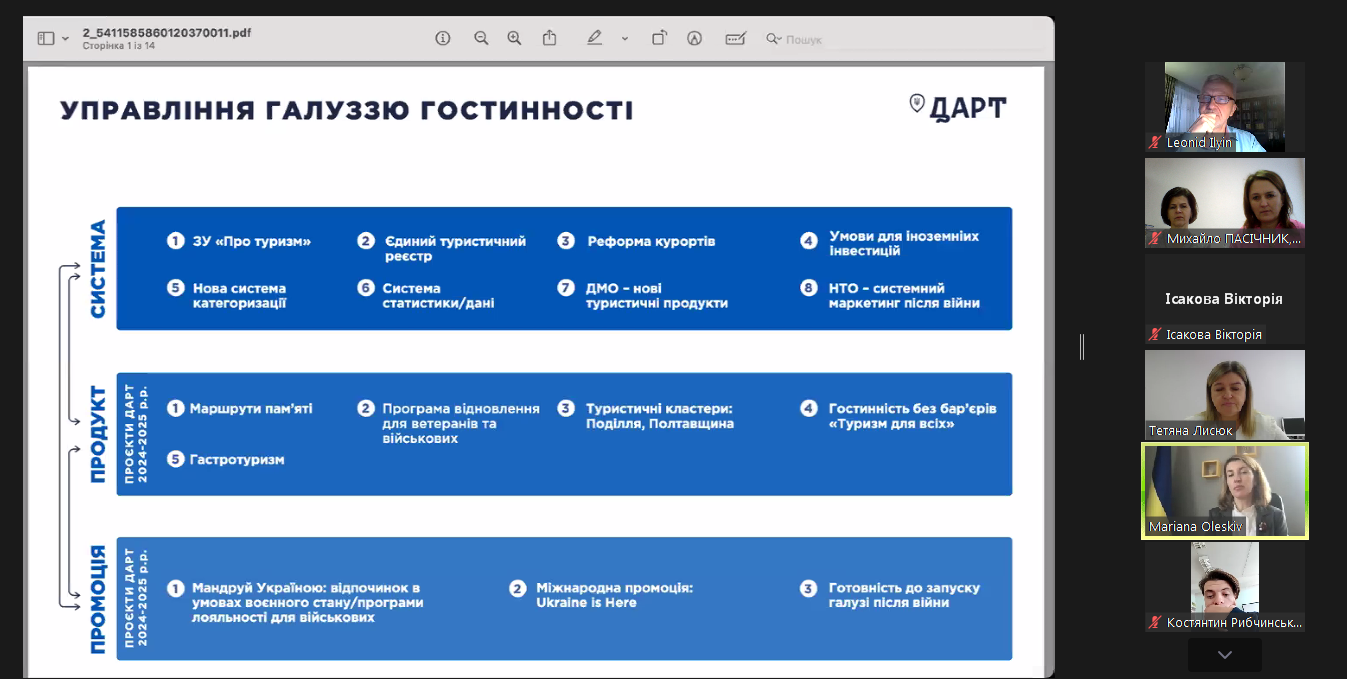
Task: Select Mariana Oleskiv's highlighted video tile
Action: (x=1224, y=490)
